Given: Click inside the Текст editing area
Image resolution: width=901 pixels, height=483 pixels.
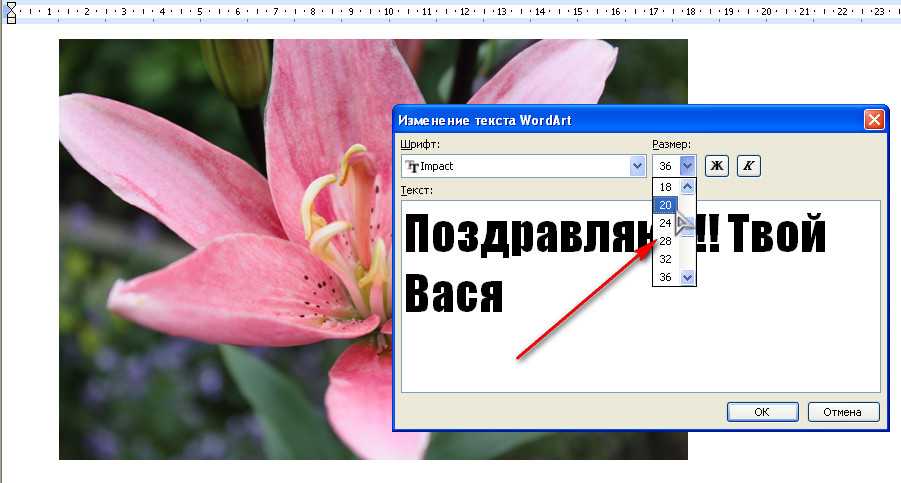Looking at the screenshot, I should [x=640, y=340].
